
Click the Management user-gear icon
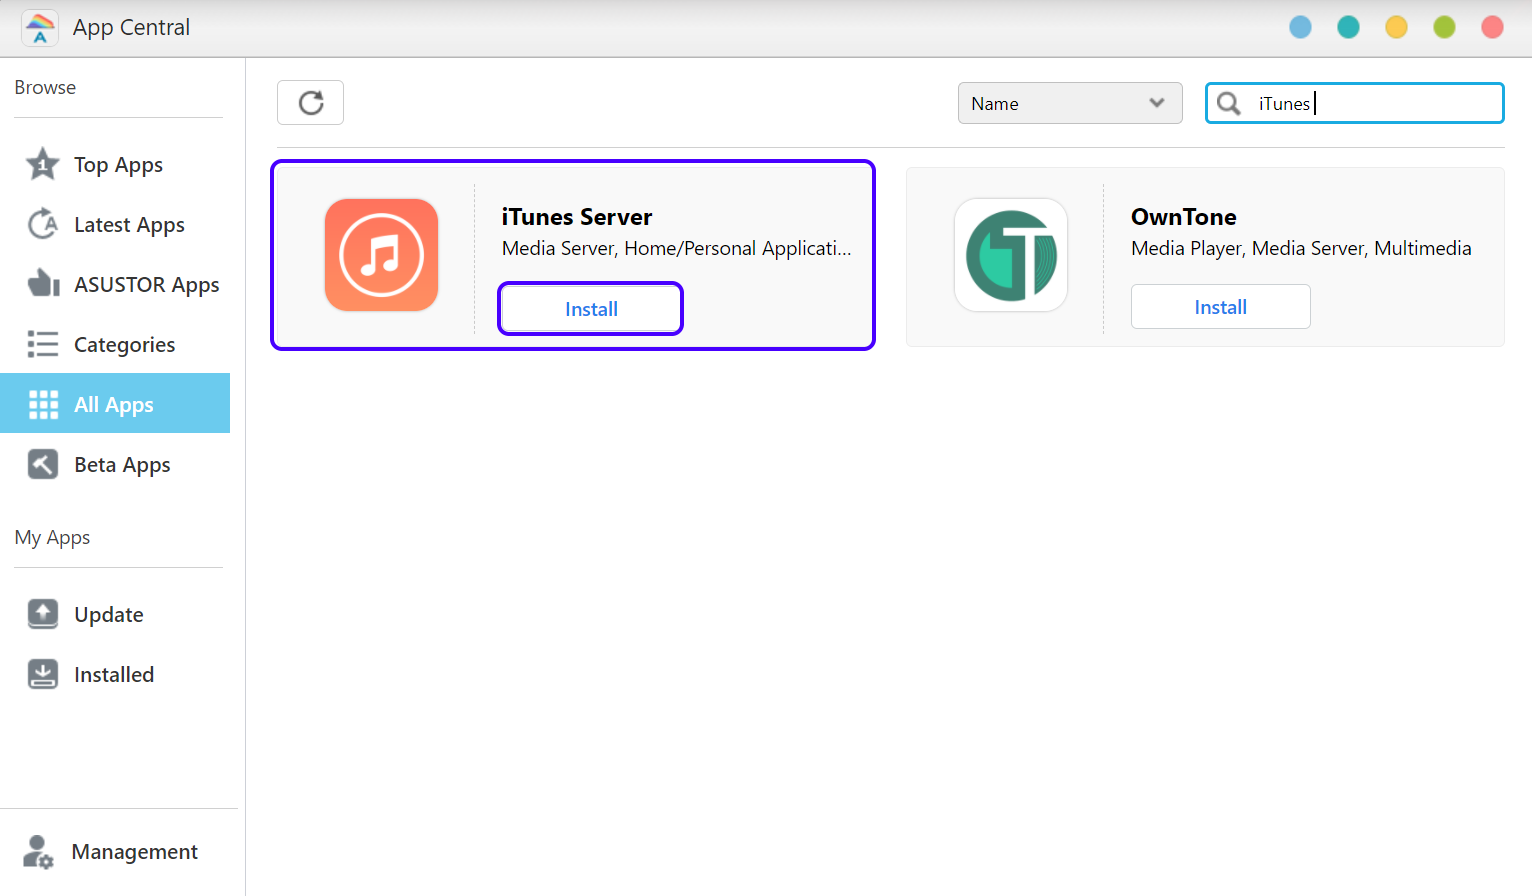pyautogui.click(x=39, y=852)
